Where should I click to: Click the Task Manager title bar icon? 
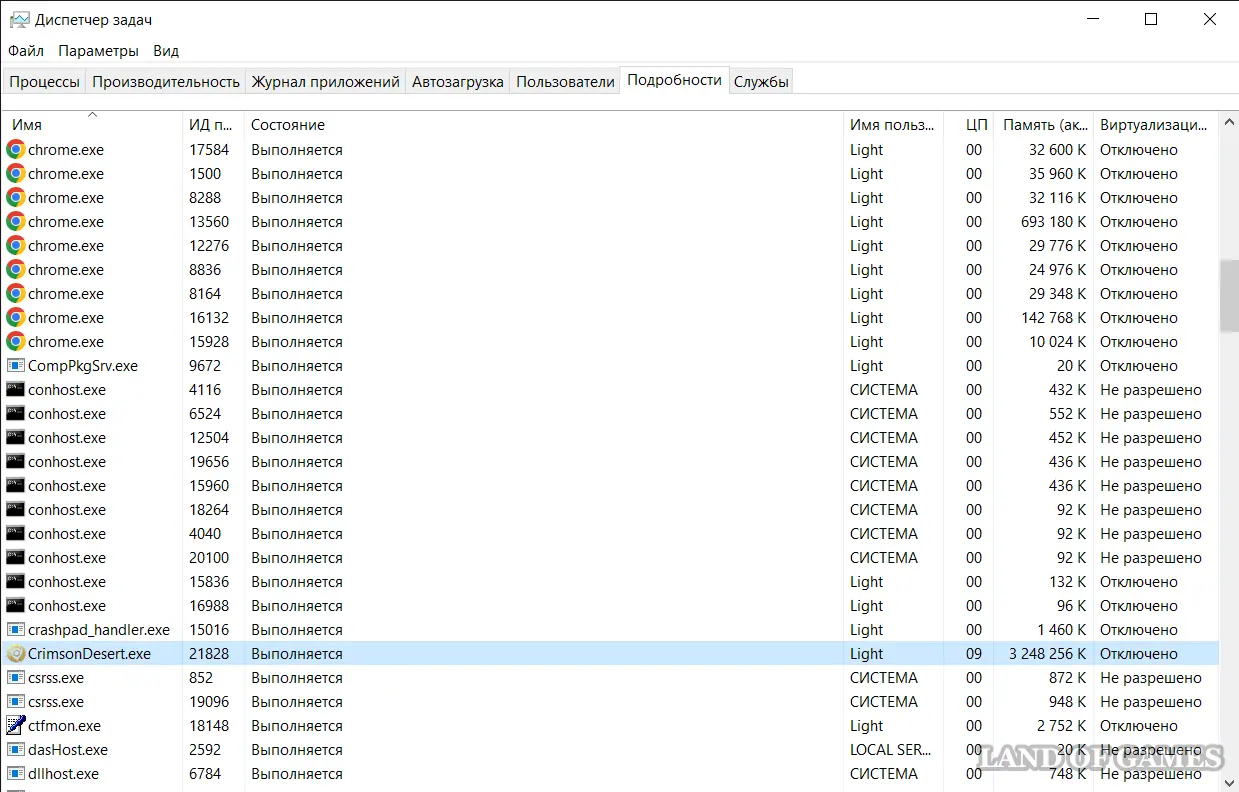19,20
